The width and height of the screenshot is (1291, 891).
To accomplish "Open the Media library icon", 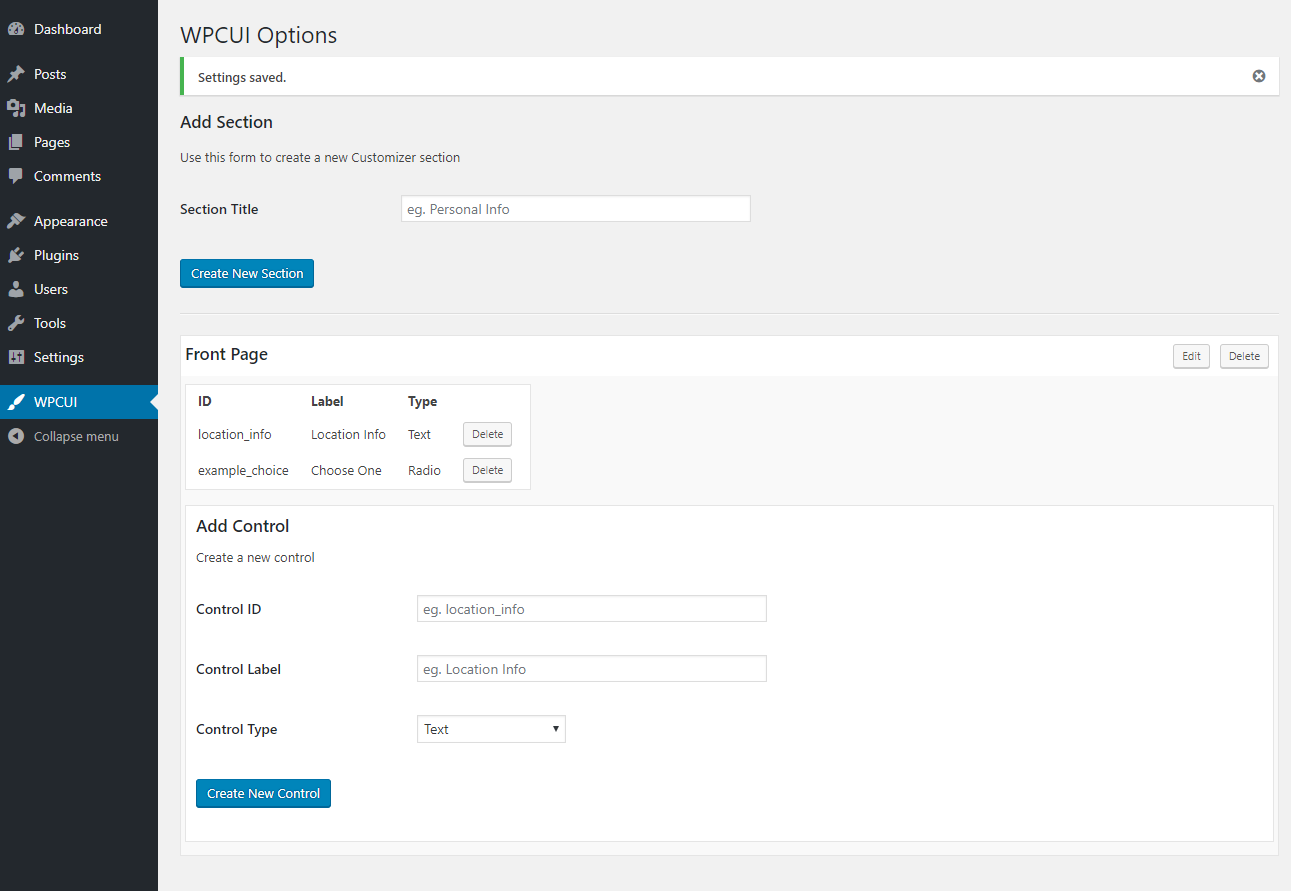I will (x=16, y=108).
